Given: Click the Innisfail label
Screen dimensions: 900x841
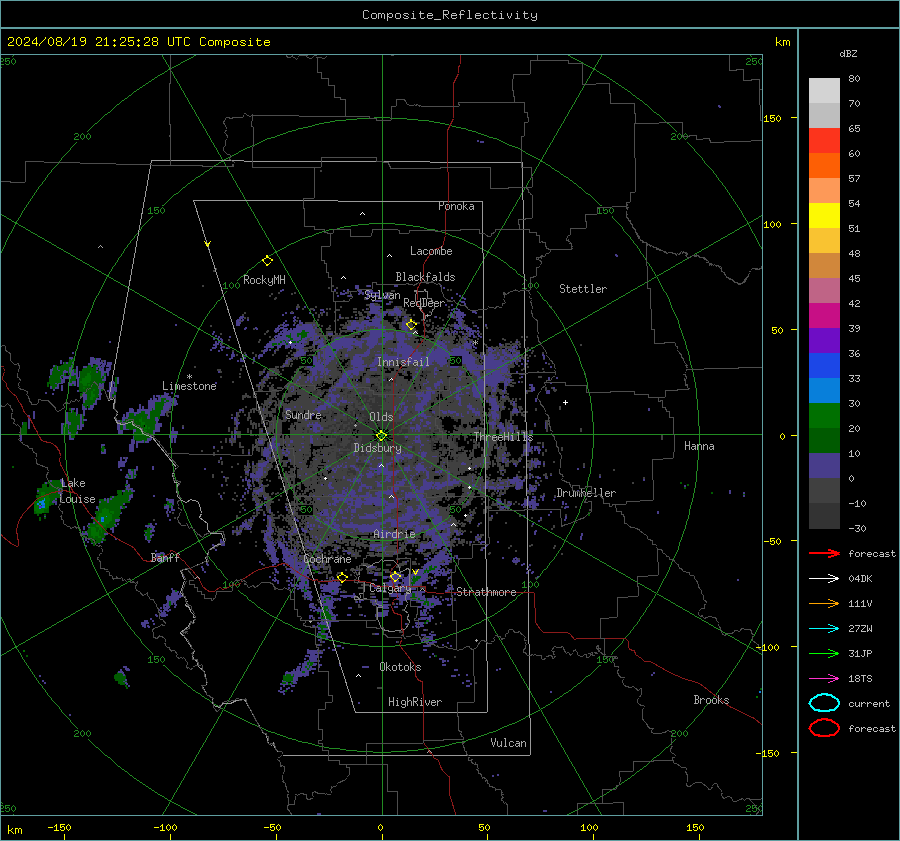Looking at the screenshot, I should tap(403, 362).
